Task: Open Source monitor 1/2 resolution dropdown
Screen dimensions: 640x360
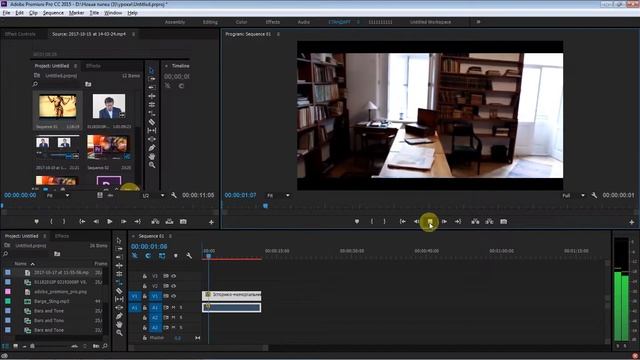Action: point(153,196)
